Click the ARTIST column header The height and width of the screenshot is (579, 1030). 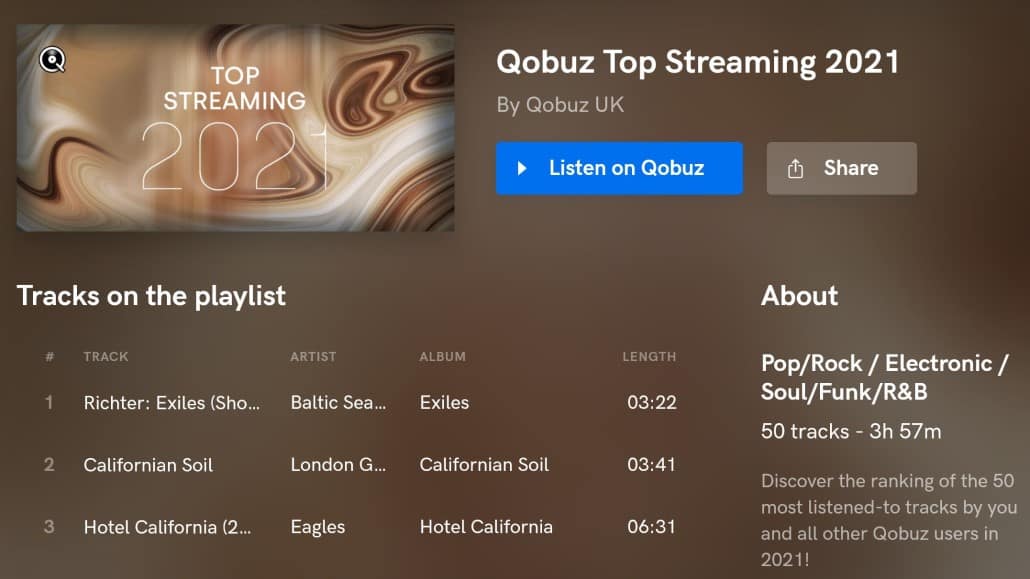[313, 356]
